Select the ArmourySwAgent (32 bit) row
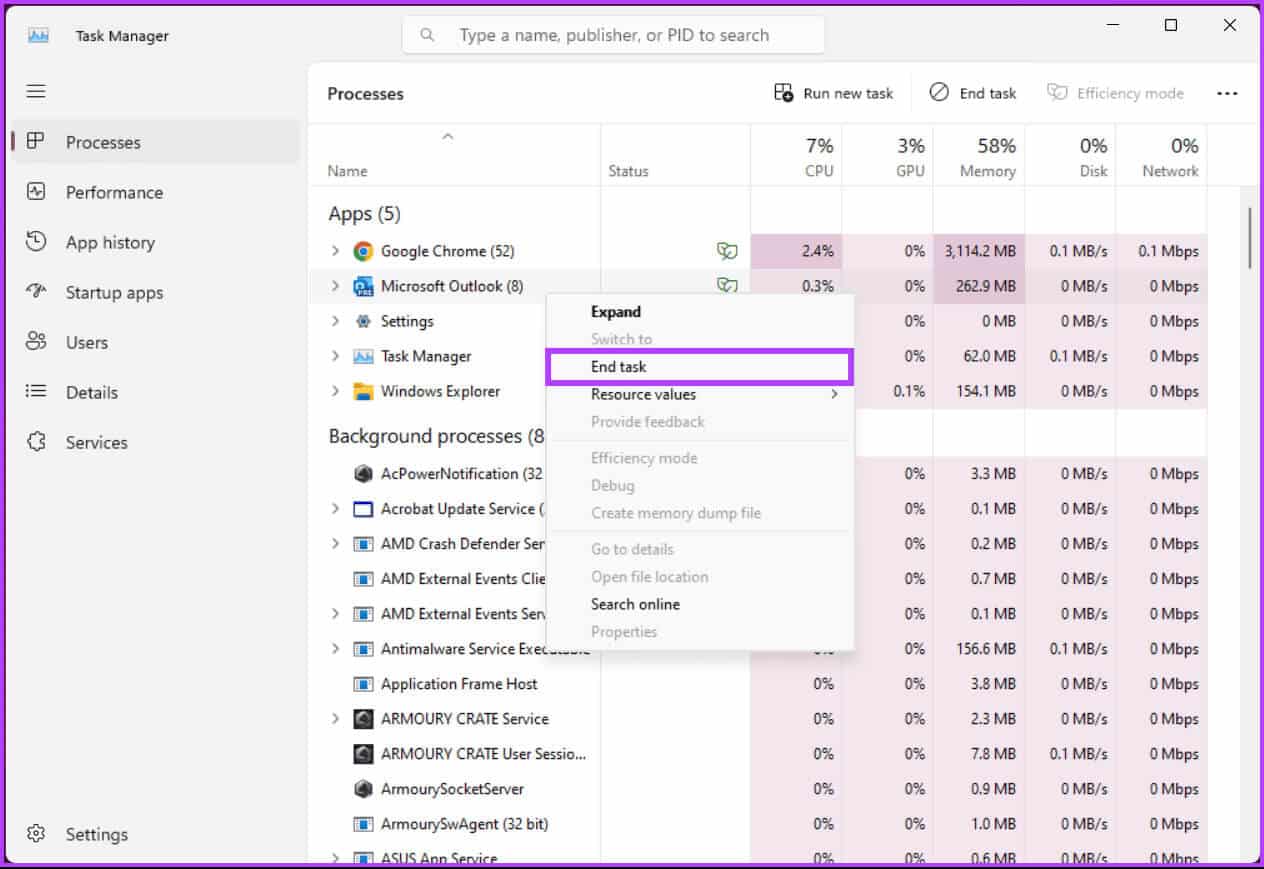This screenshot has width=1264, height=869. coord(757,824)
